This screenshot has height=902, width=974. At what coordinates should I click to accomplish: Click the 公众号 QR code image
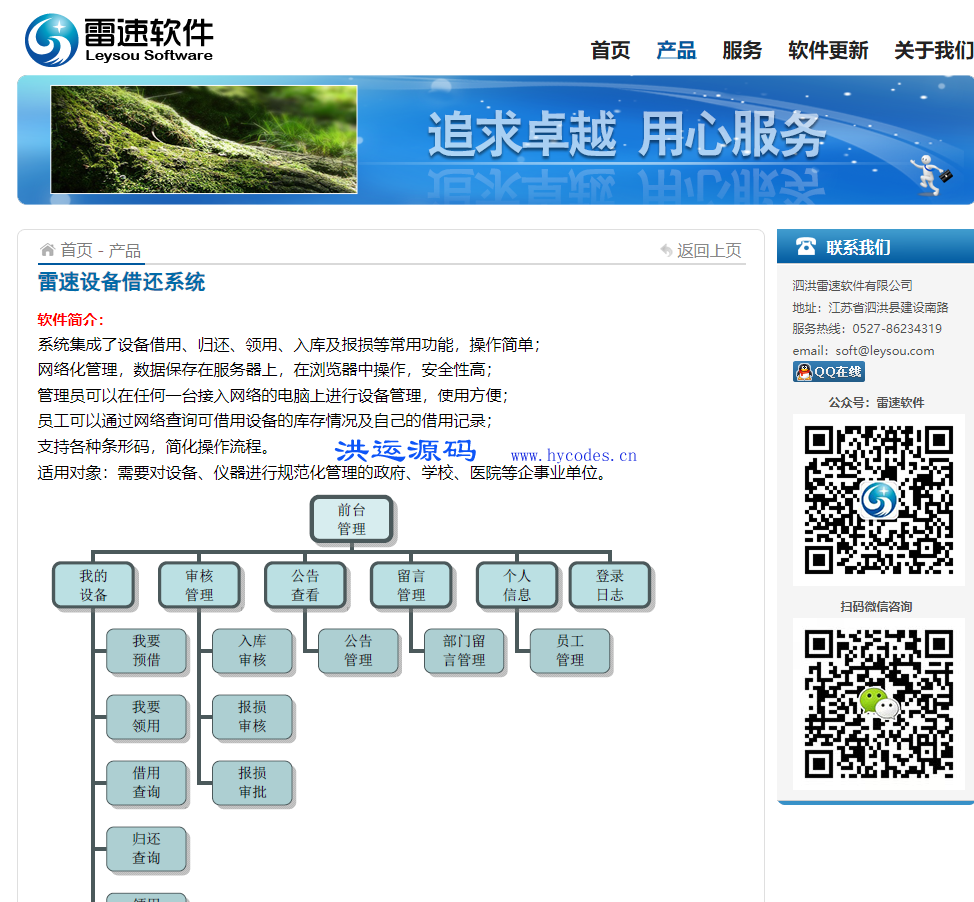[x=878, y=500]
